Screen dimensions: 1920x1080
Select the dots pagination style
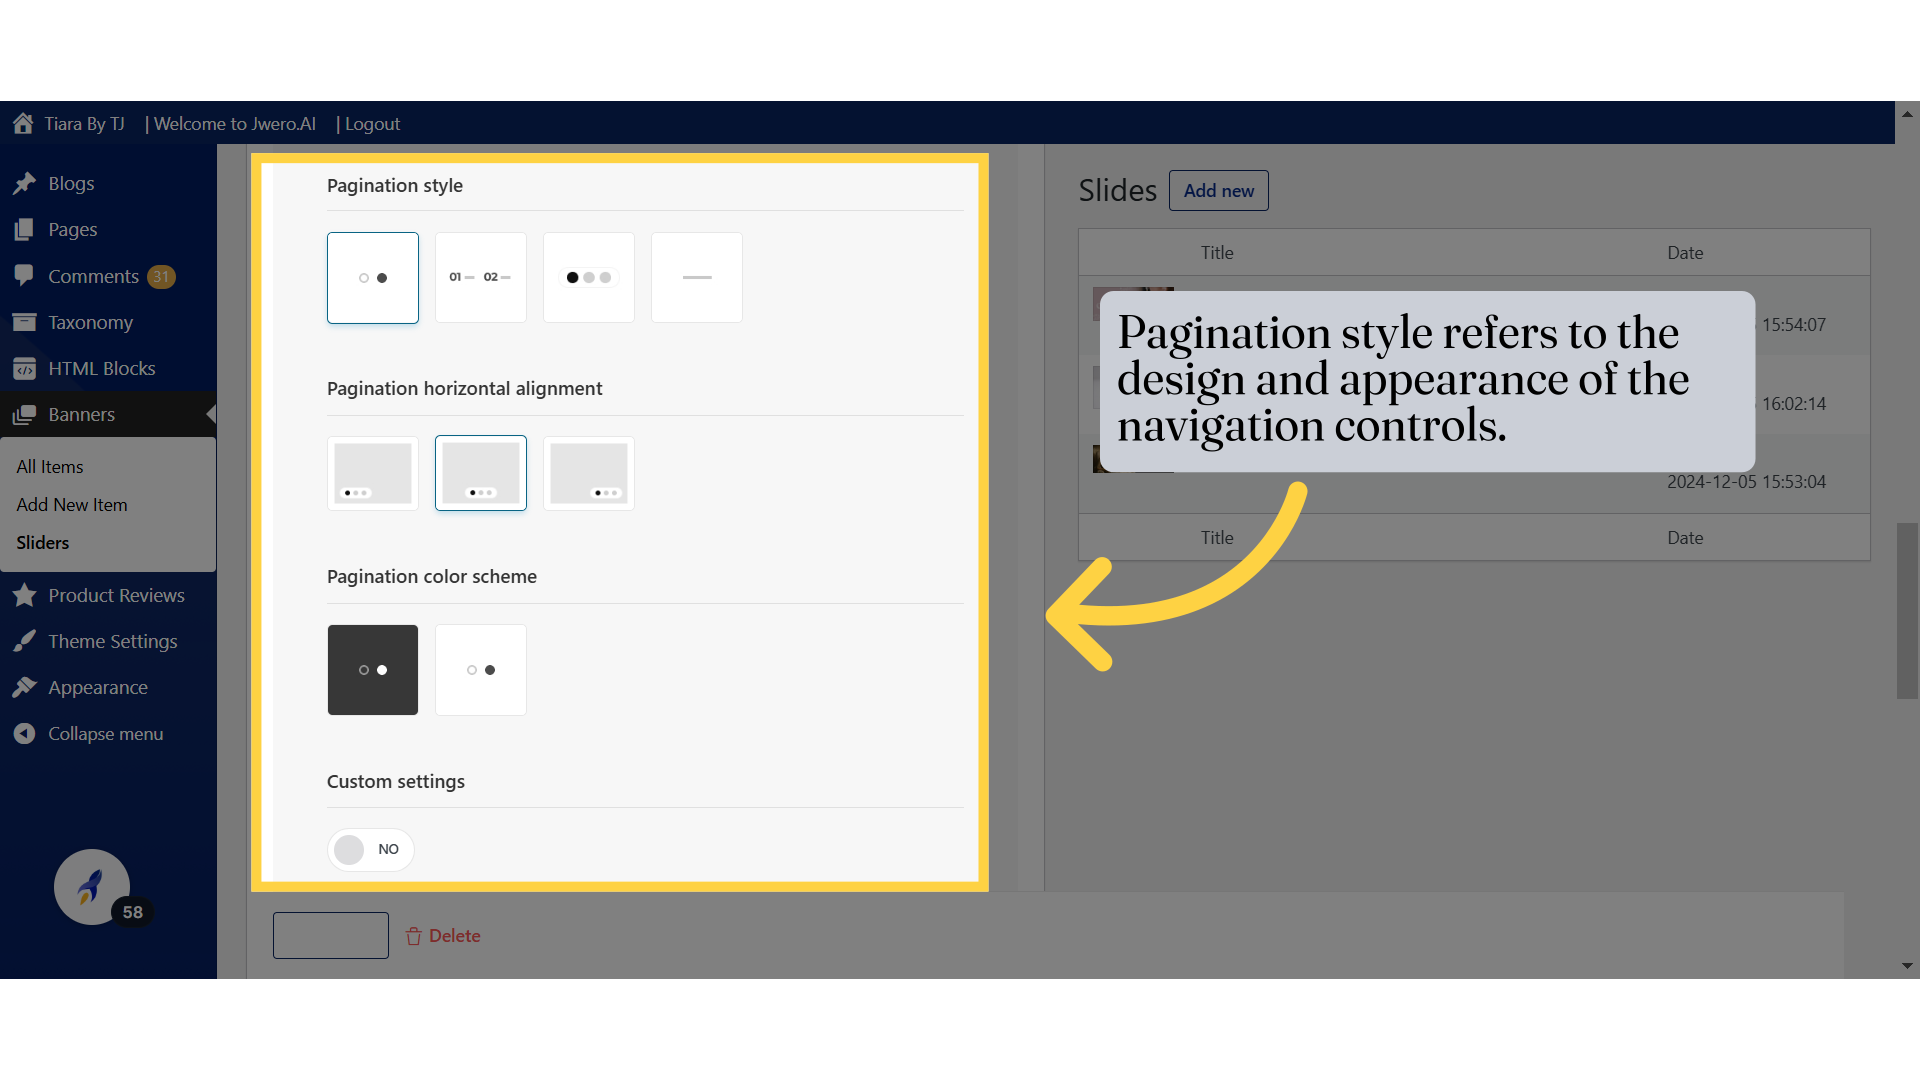click(x=373, y=277)
